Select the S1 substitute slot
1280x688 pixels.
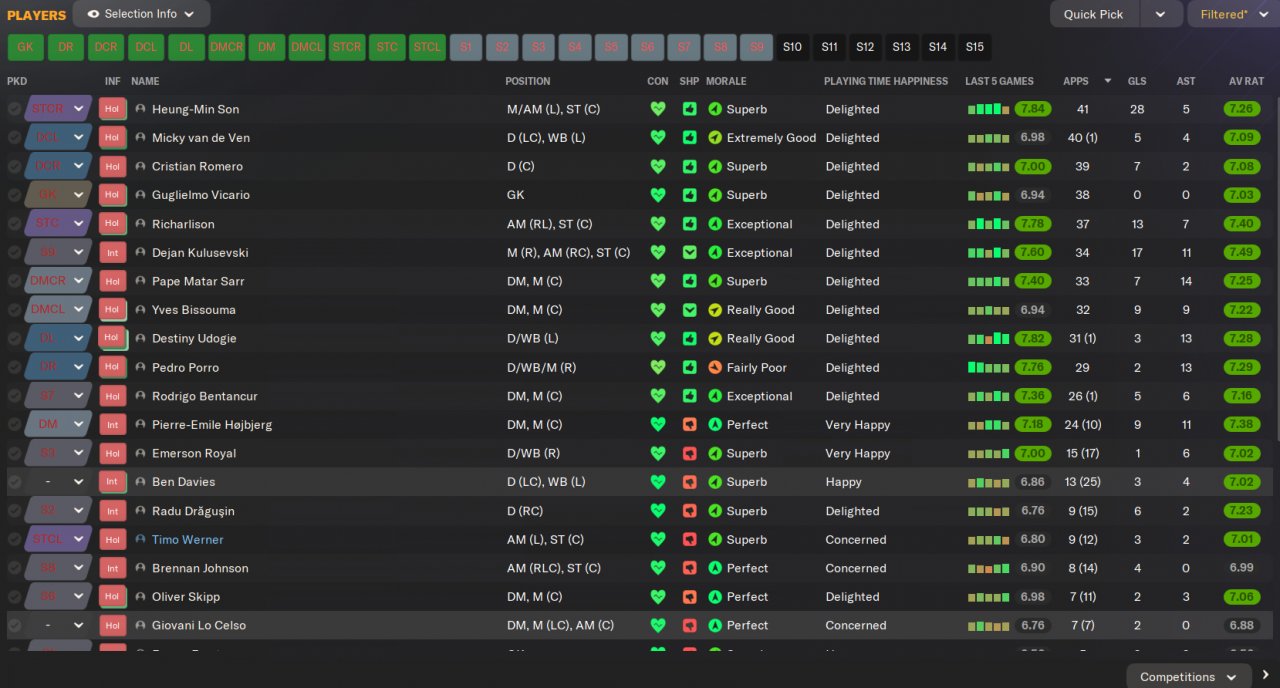[x=466, y=47]
